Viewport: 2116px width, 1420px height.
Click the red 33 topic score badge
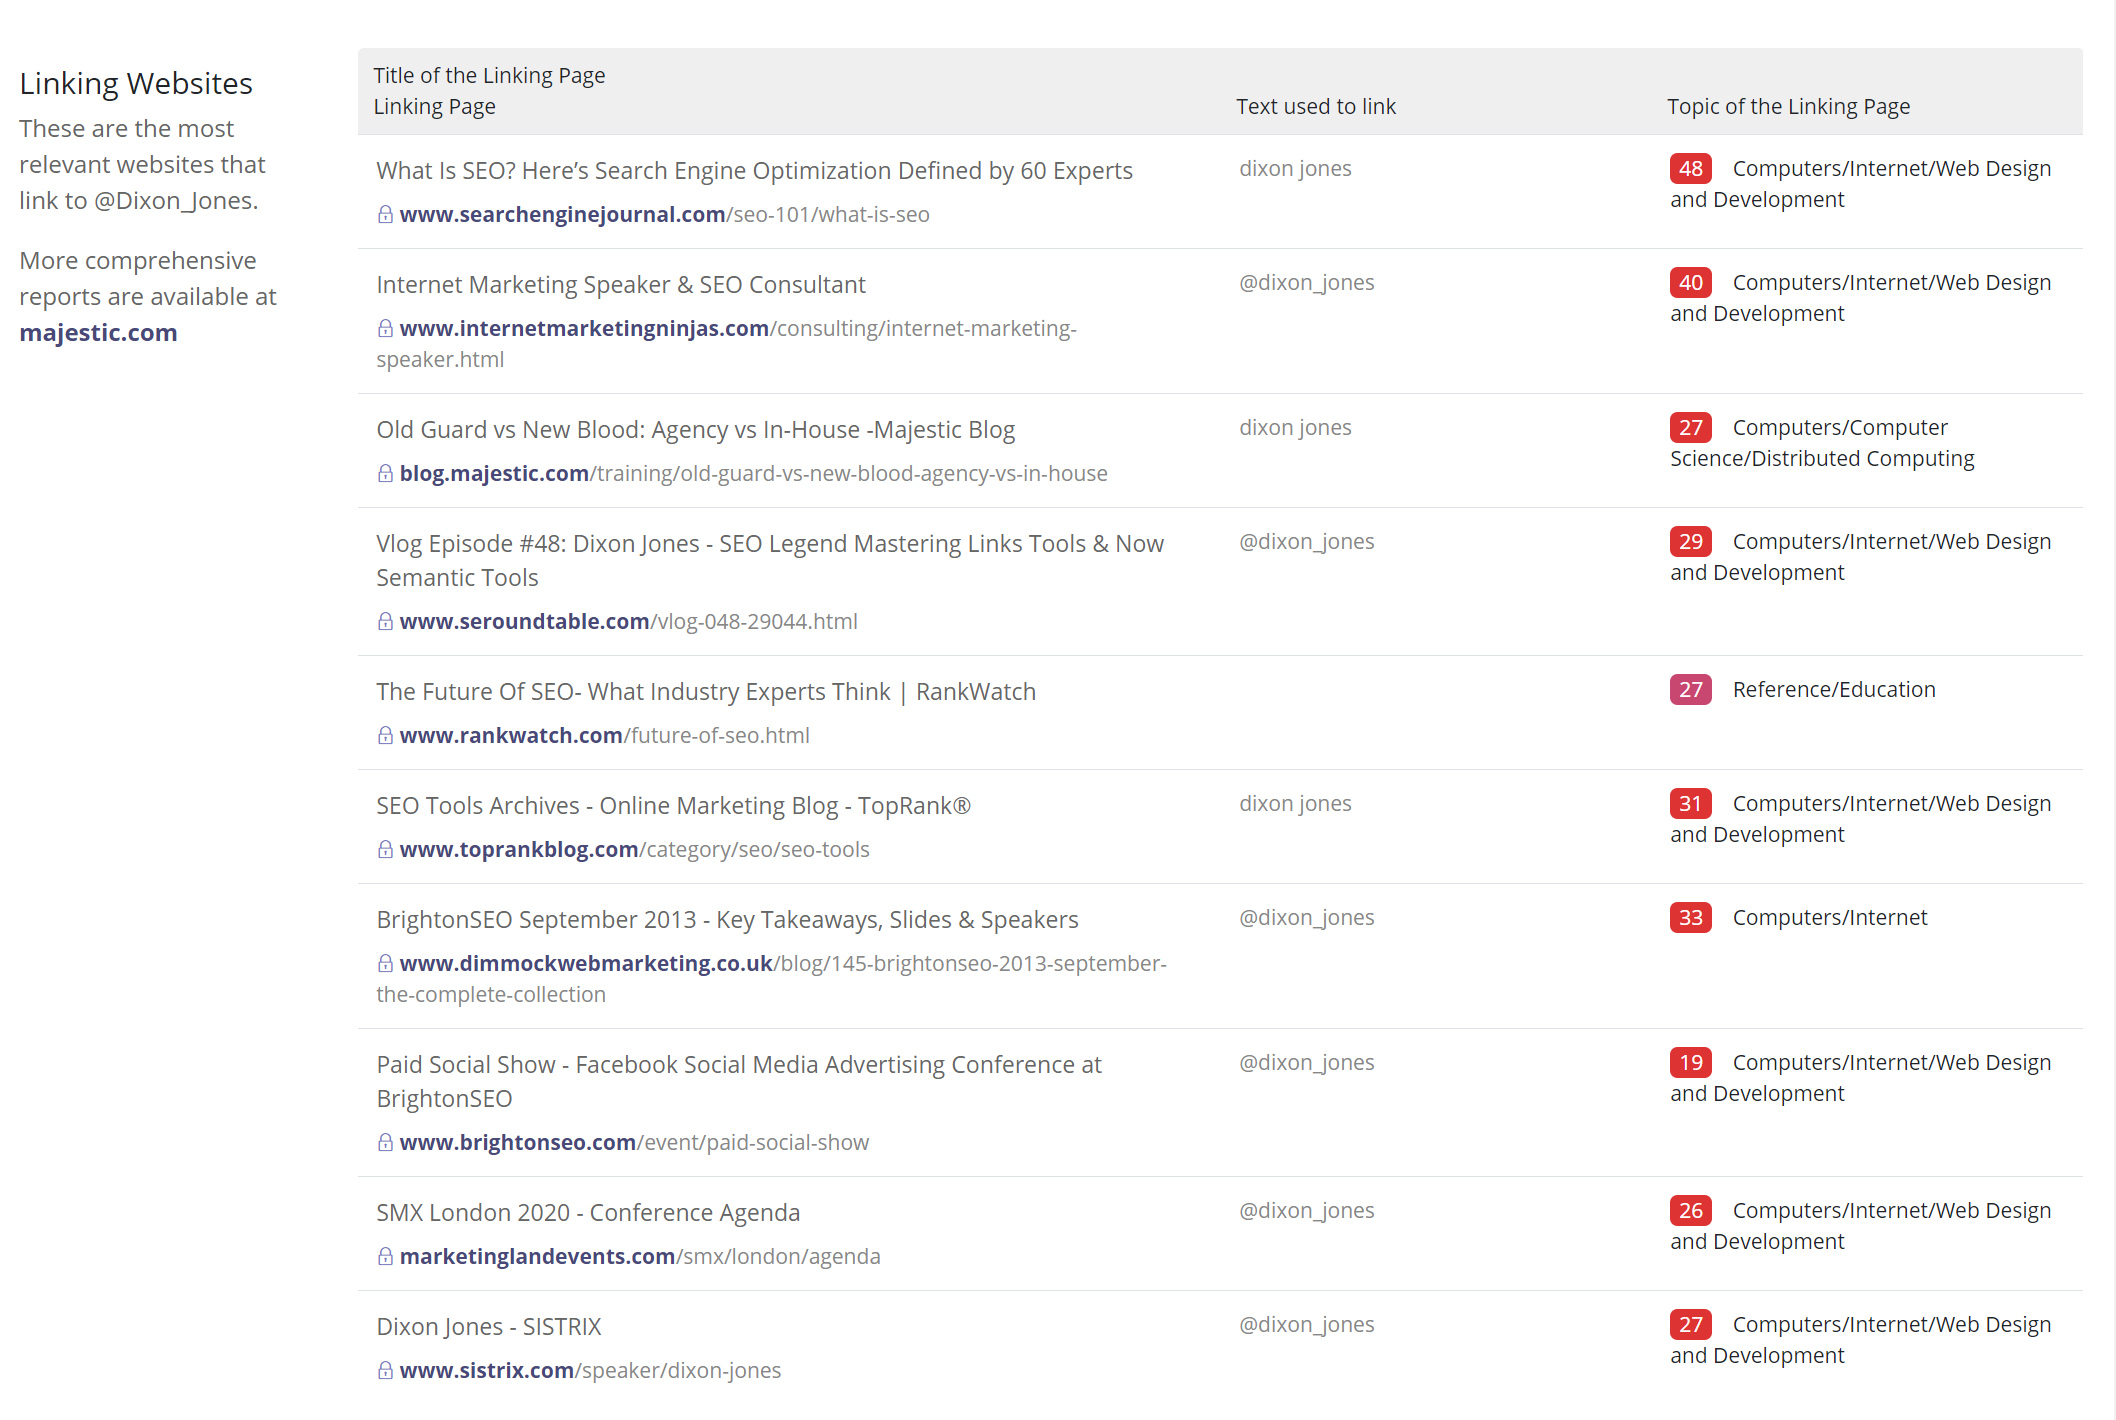(x=1691, y=917)
